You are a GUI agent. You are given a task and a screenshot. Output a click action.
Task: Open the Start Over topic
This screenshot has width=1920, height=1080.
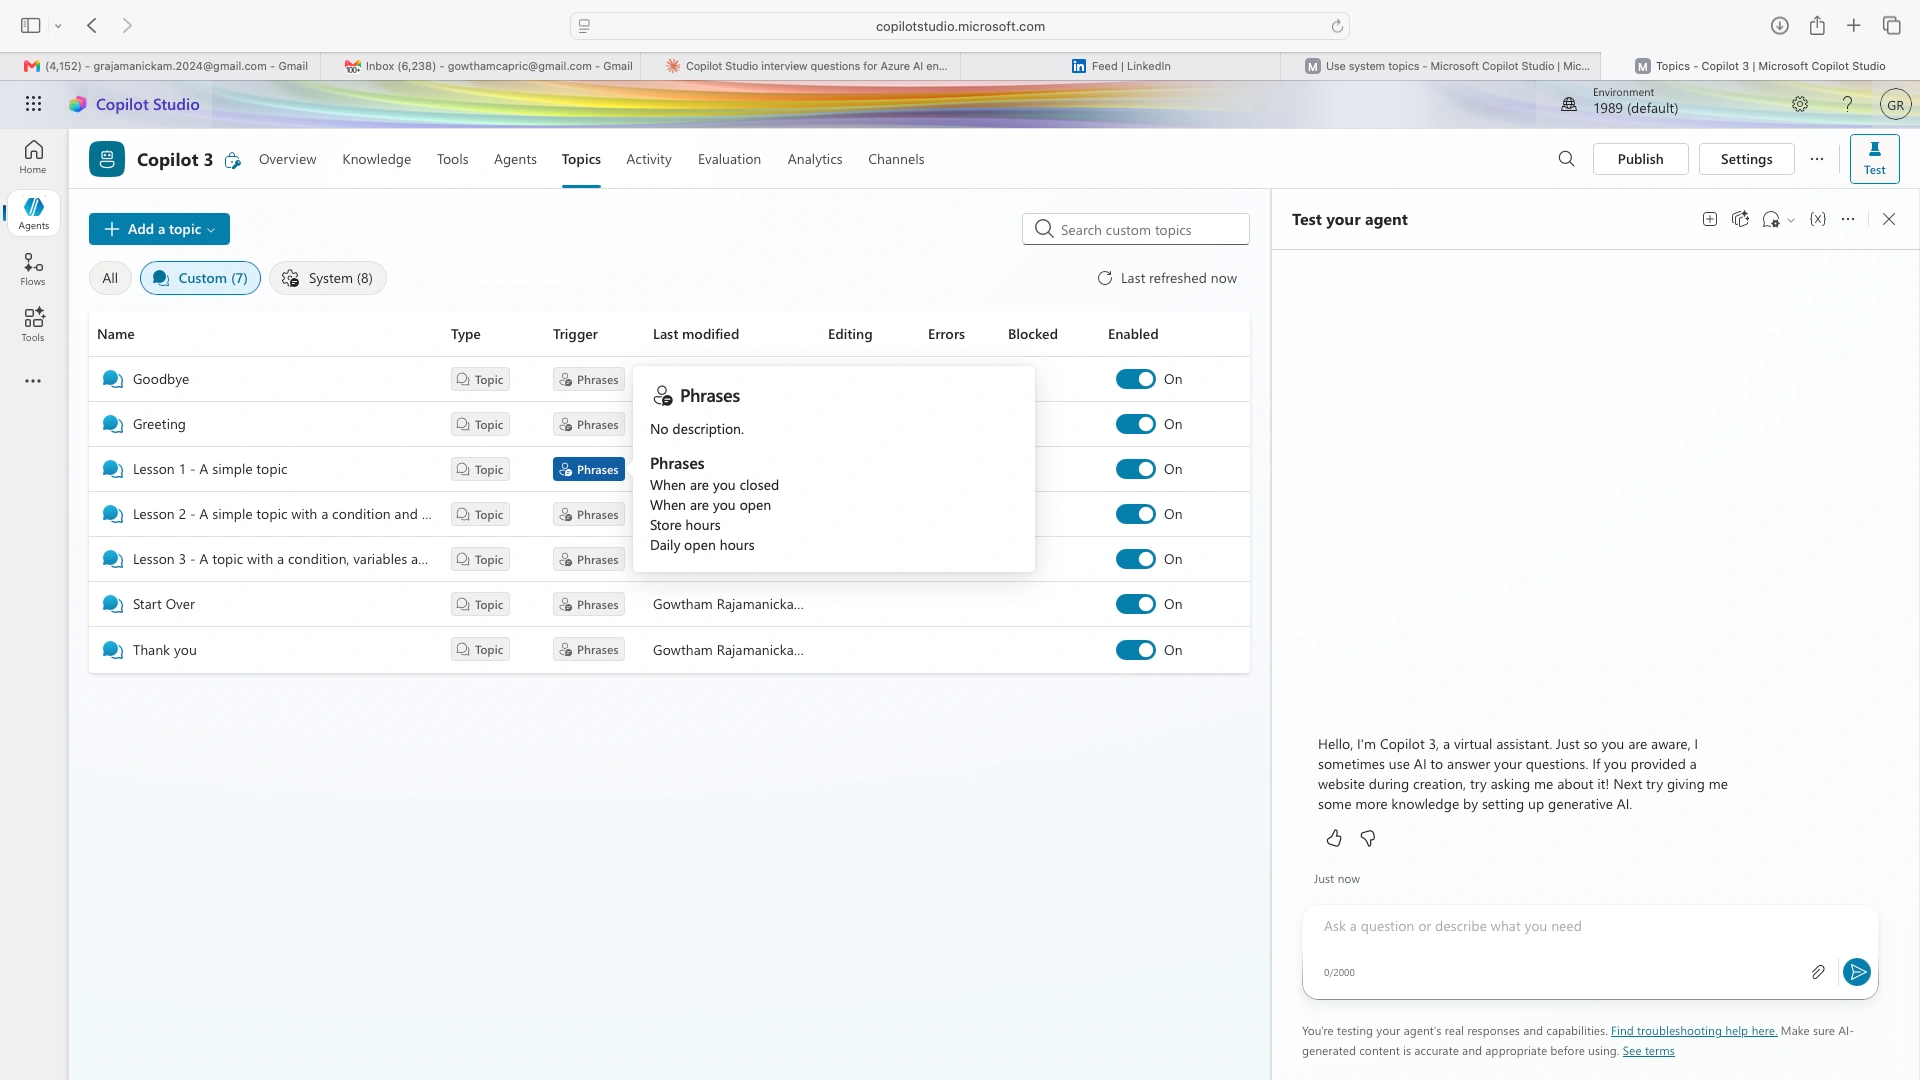164,604
